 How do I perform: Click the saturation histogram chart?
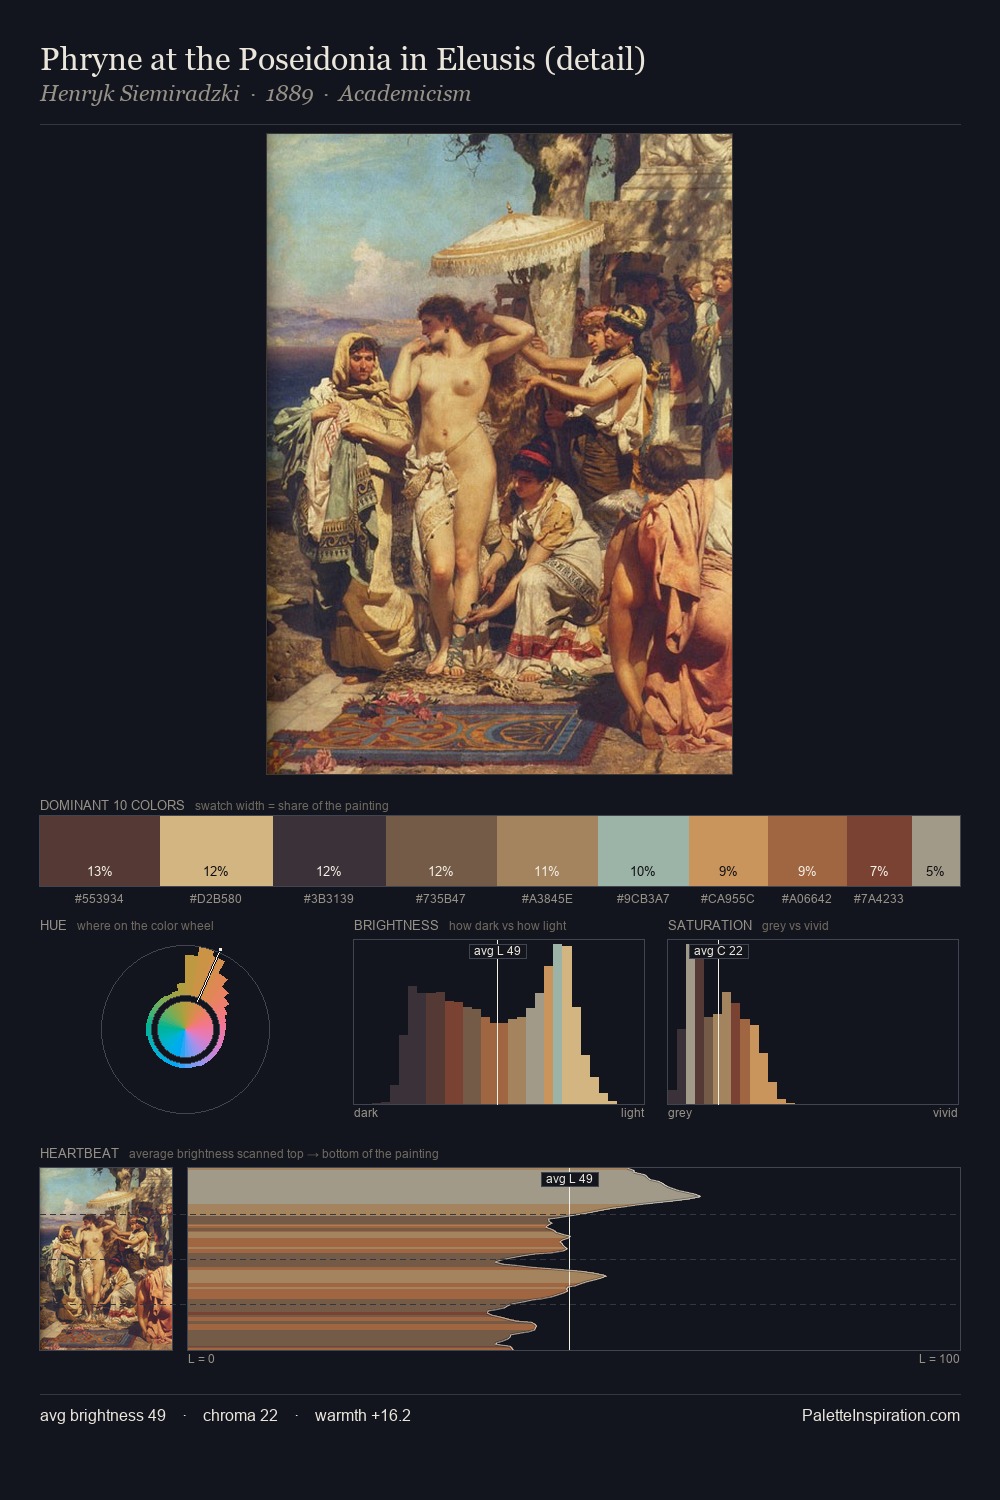(x=813, y=1022)
